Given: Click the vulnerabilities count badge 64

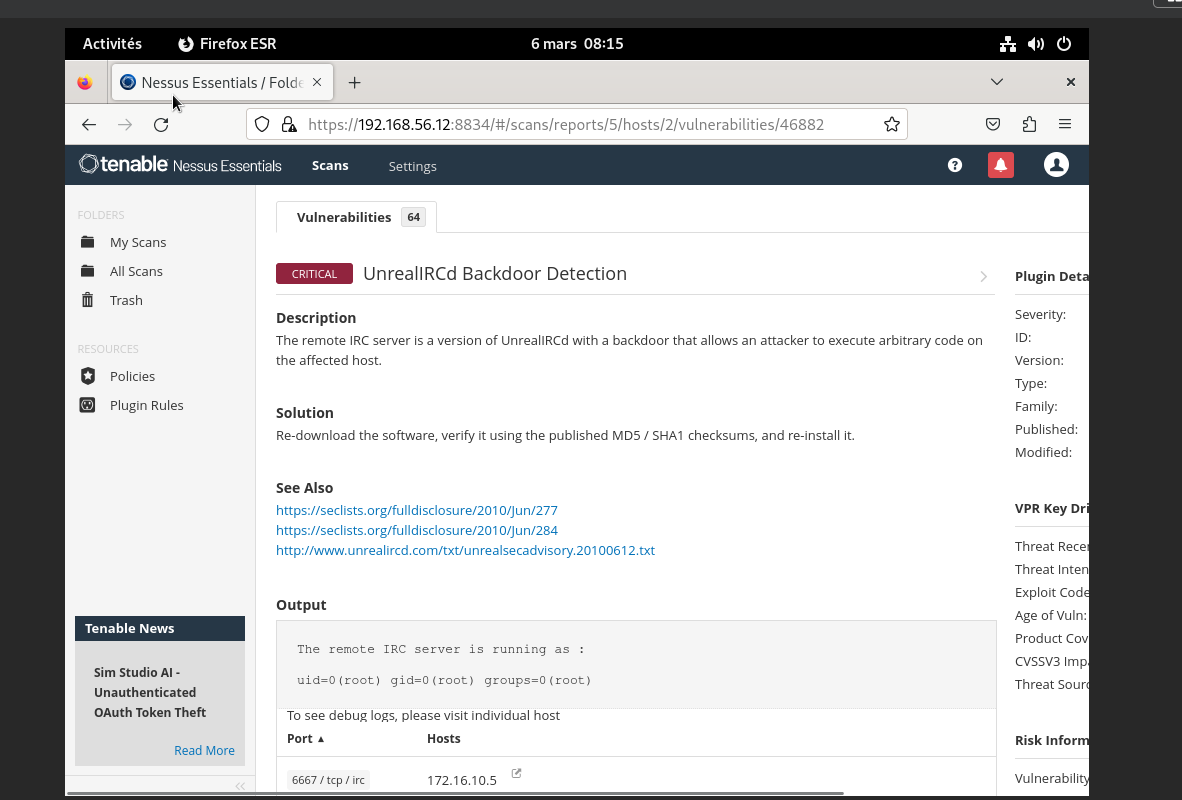Looking at the screenshot, I should coord(413,217).
